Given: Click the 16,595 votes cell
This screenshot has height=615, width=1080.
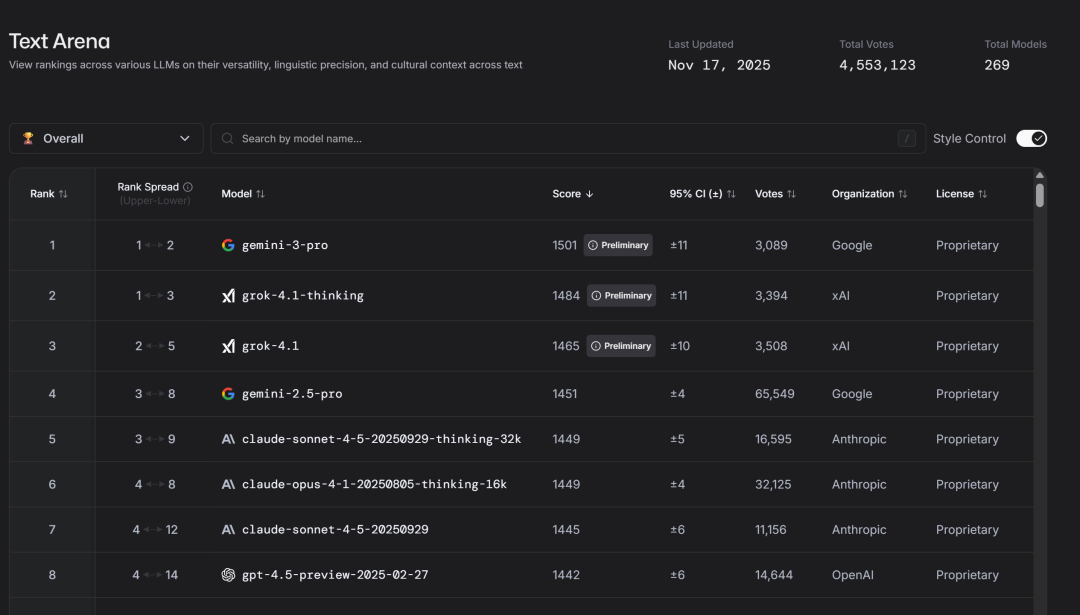Looking at the screenshot, I should tap(773, 439).
